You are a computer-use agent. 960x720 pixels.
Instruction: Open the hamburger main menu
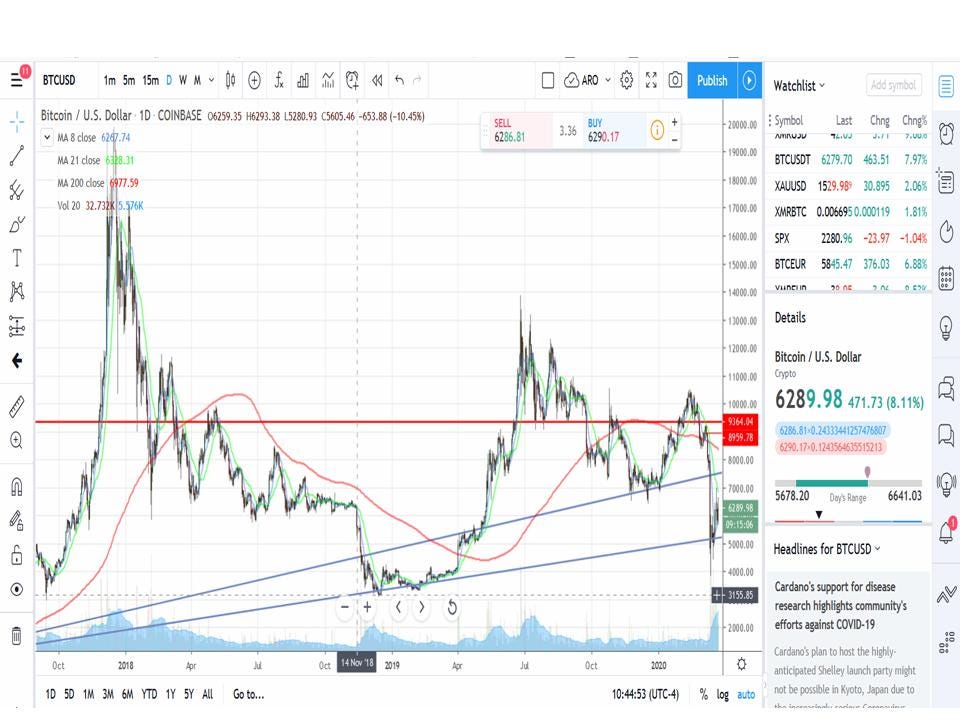pyautogui.click(x=17, y=80)
